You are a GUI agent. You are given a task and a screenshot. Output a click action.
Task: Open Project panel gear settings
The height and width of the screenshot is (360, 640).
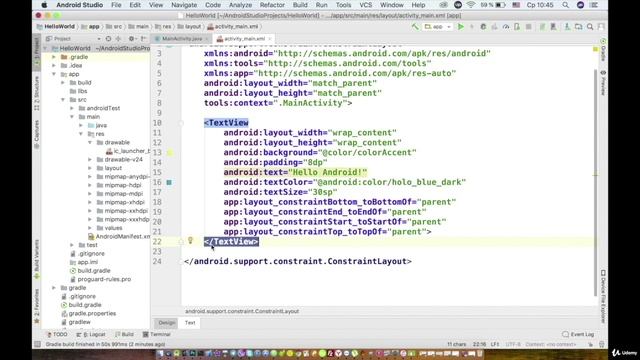132,38
